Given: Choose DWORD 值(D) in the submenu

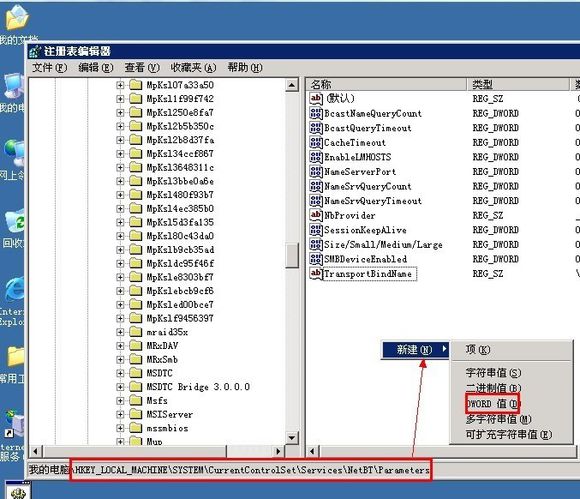Looking at the screenshot, I should coord(493,404).
